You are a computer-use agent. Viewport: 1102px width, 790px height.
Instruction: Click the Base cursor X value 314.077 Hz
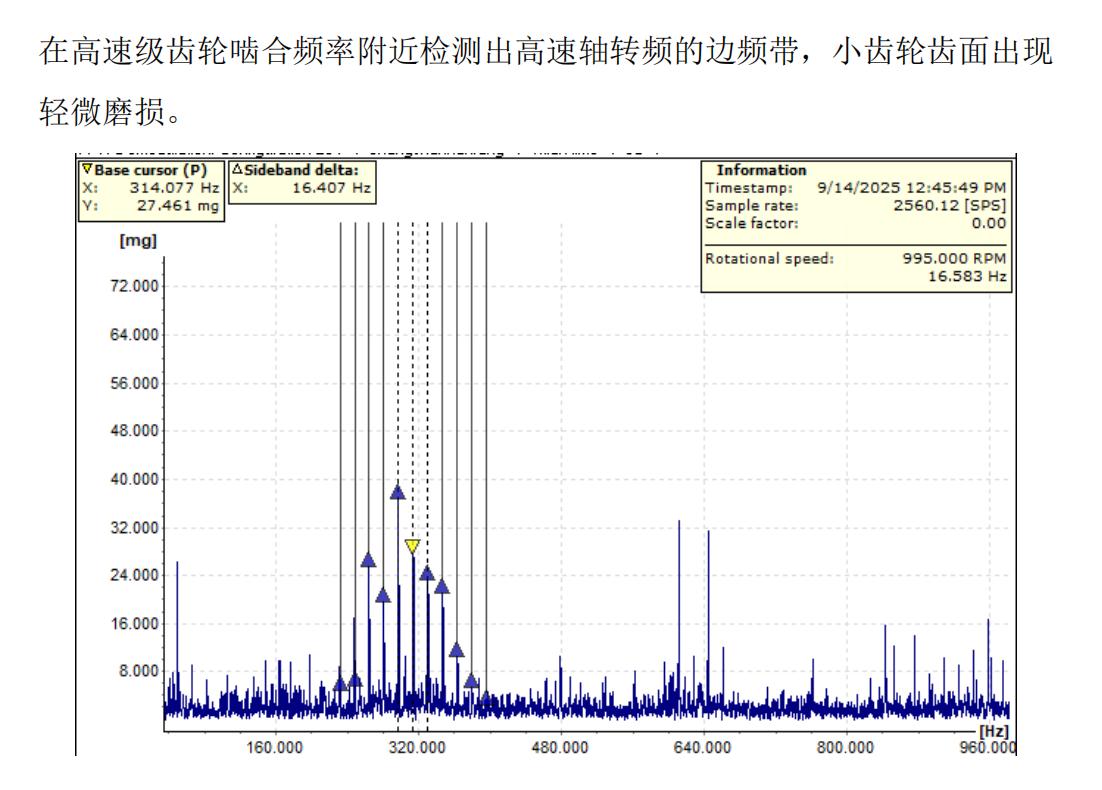click(174, 187)
